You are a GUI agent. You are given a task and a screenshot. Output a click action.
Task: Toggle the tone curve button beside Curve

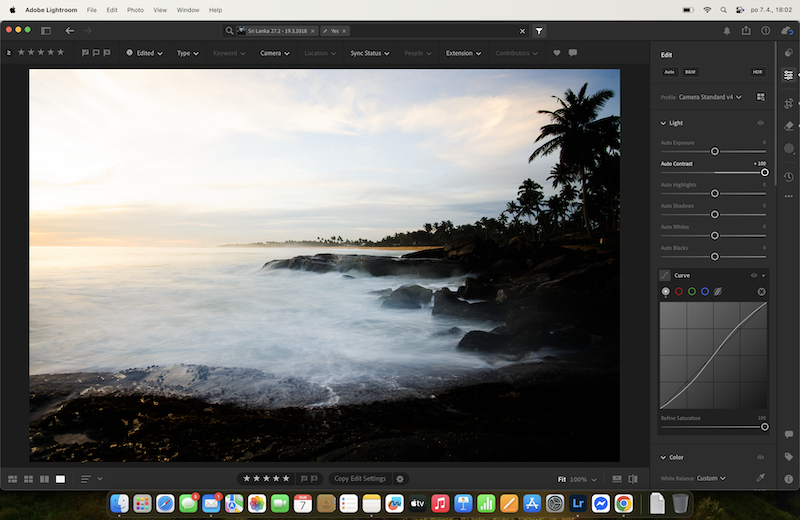[664, 276]
